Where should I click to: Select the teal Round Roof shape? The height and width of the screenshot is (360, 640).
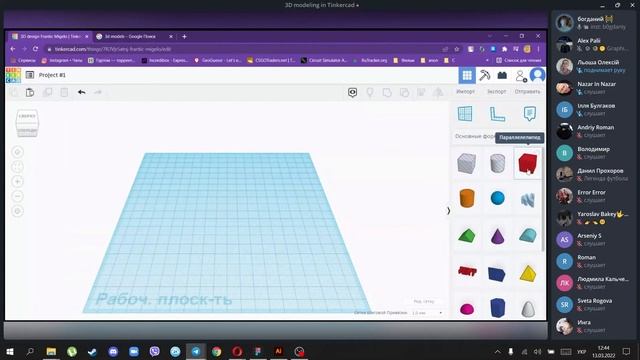pyautogui.click(x=528, y=236)
